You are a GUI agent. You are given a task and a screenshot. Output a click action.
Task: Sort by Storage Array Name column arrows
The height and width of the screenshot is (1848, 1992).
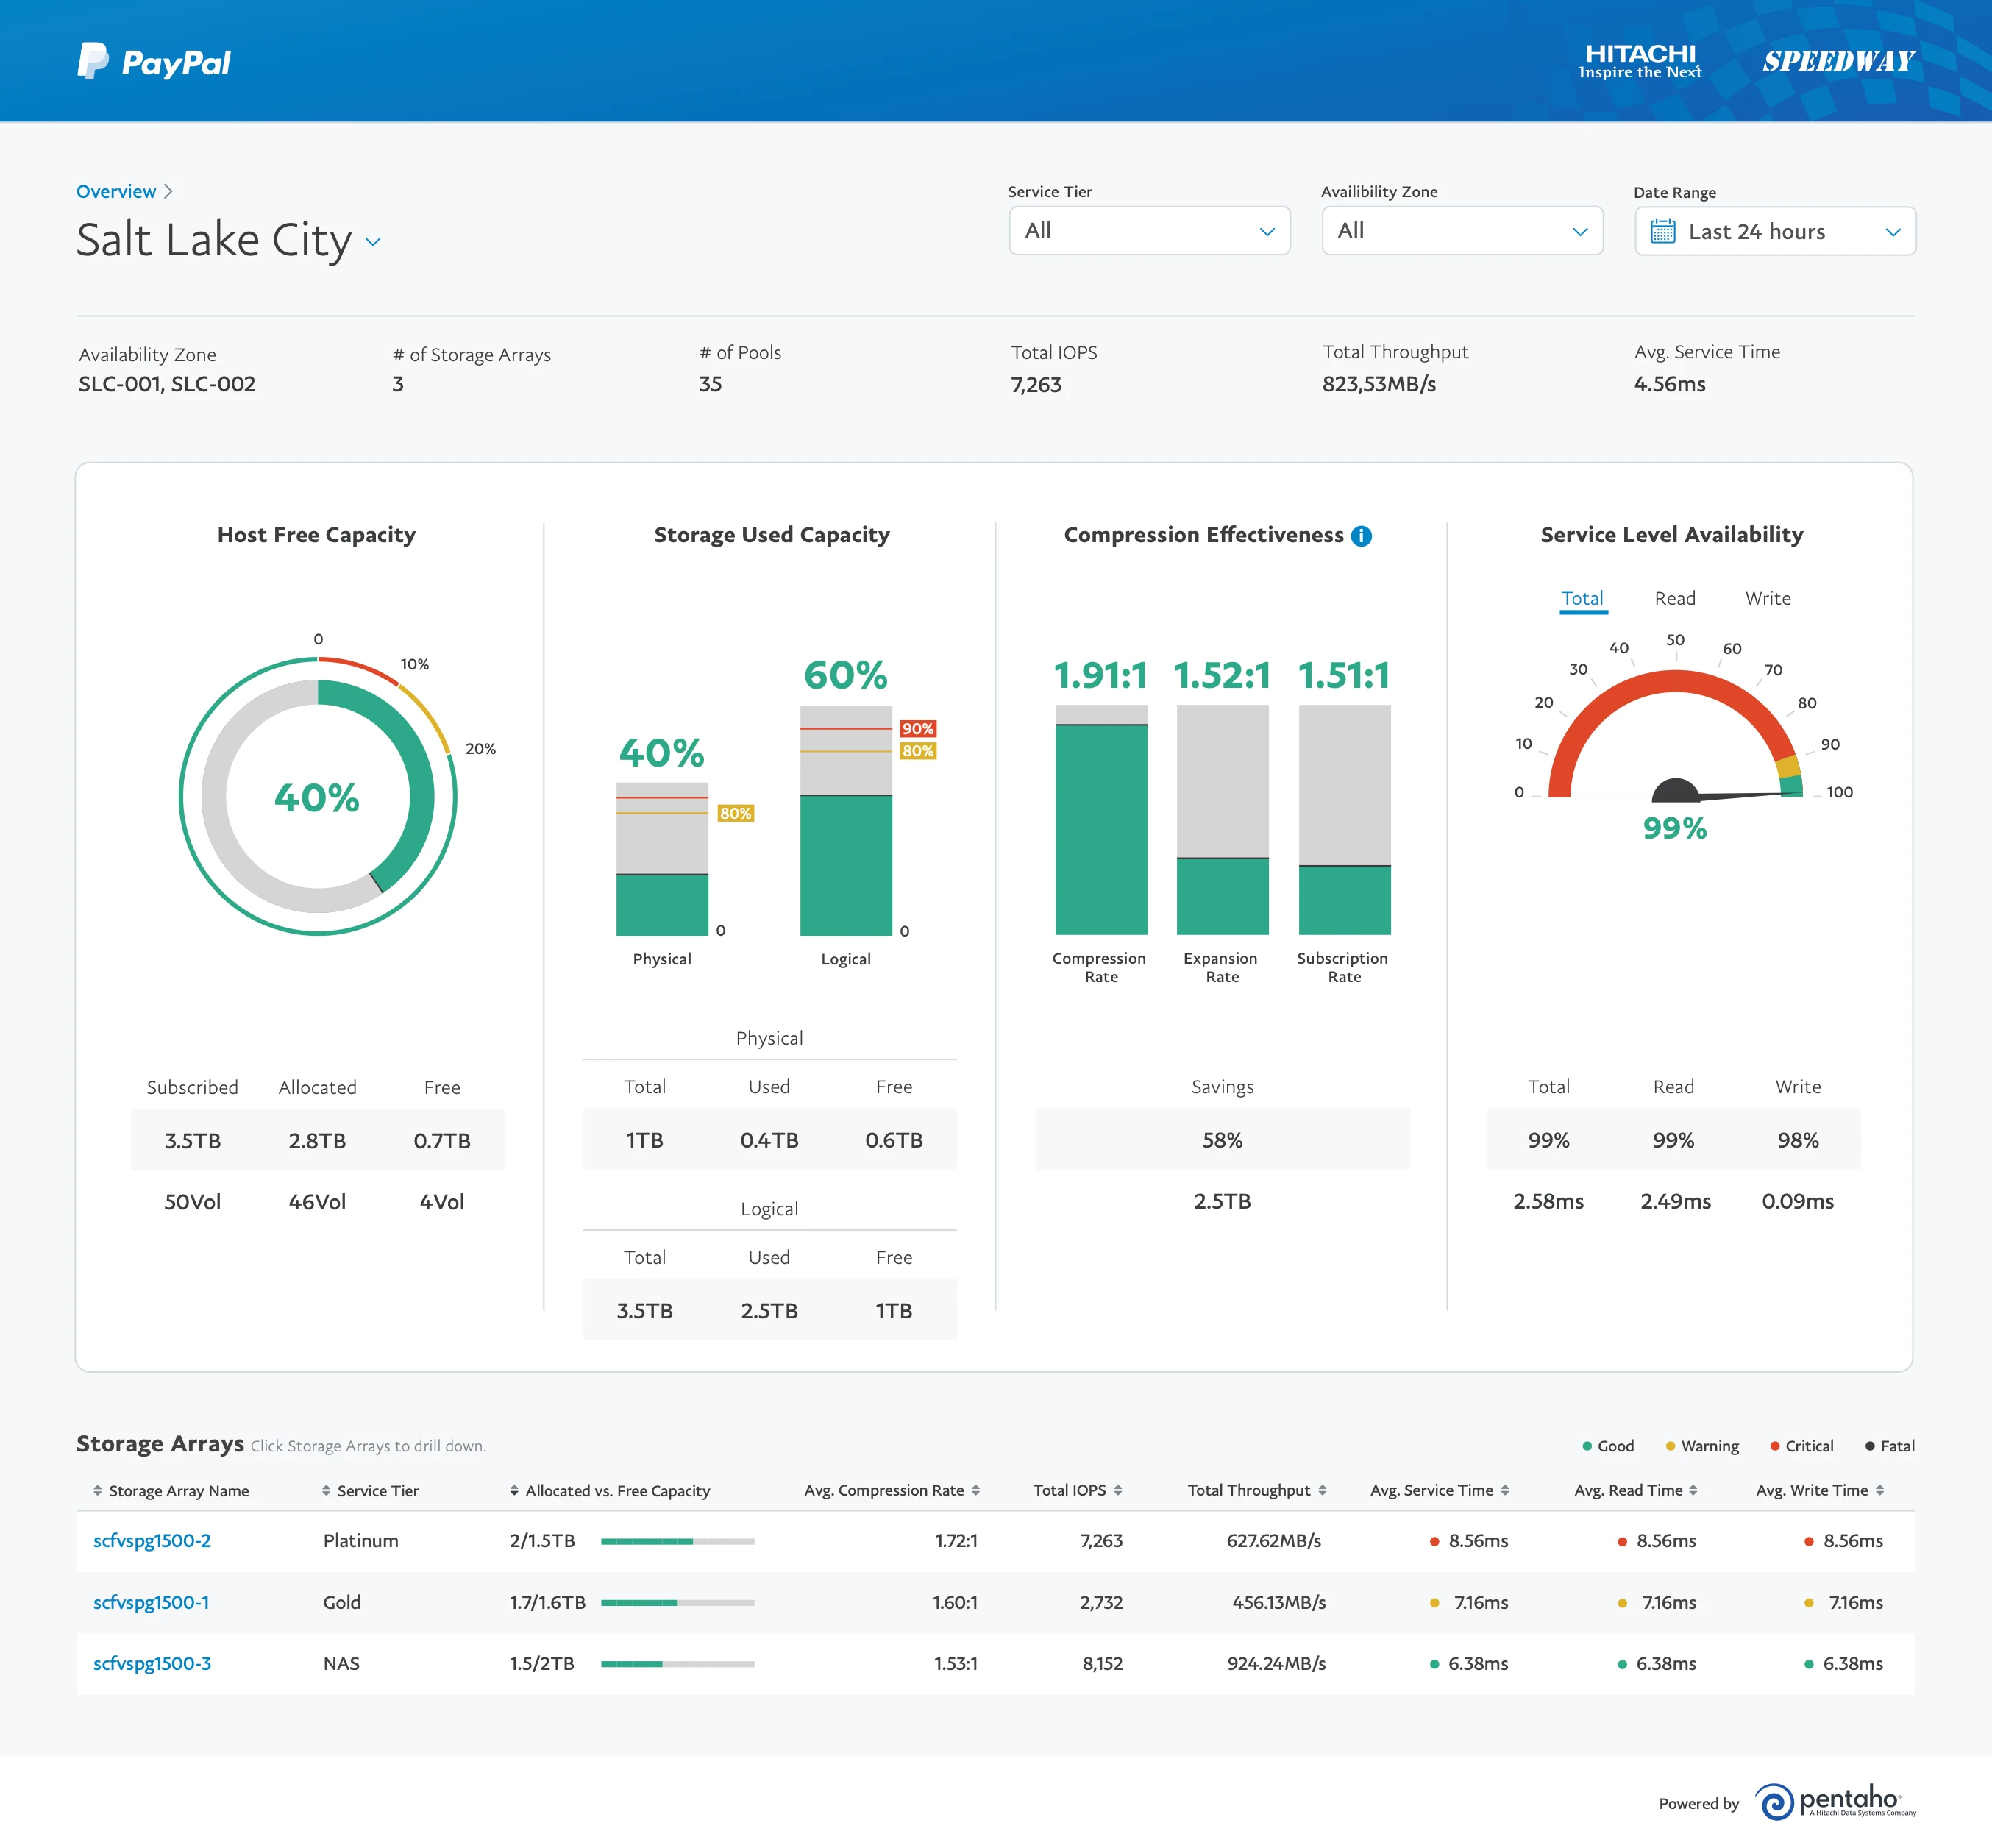[x=98, y=1490]
